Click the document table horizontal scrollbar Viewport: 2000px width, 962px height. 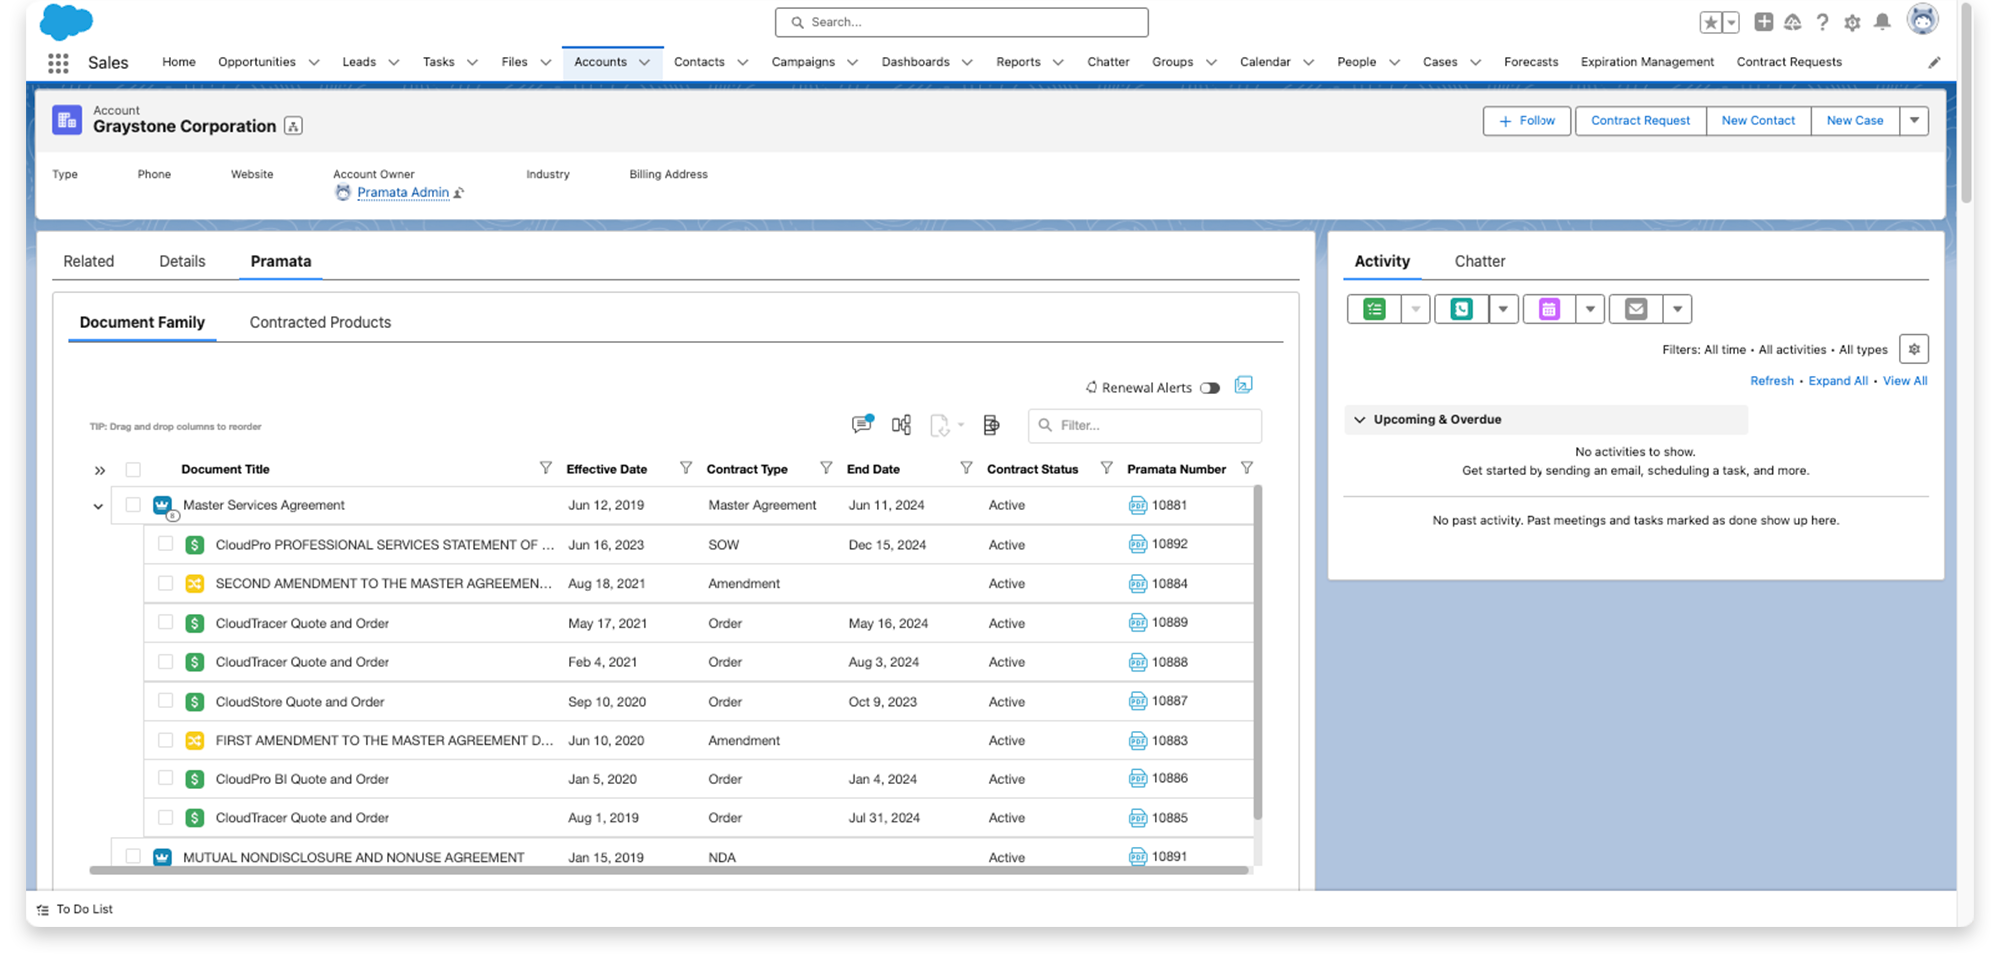(669, 870)
